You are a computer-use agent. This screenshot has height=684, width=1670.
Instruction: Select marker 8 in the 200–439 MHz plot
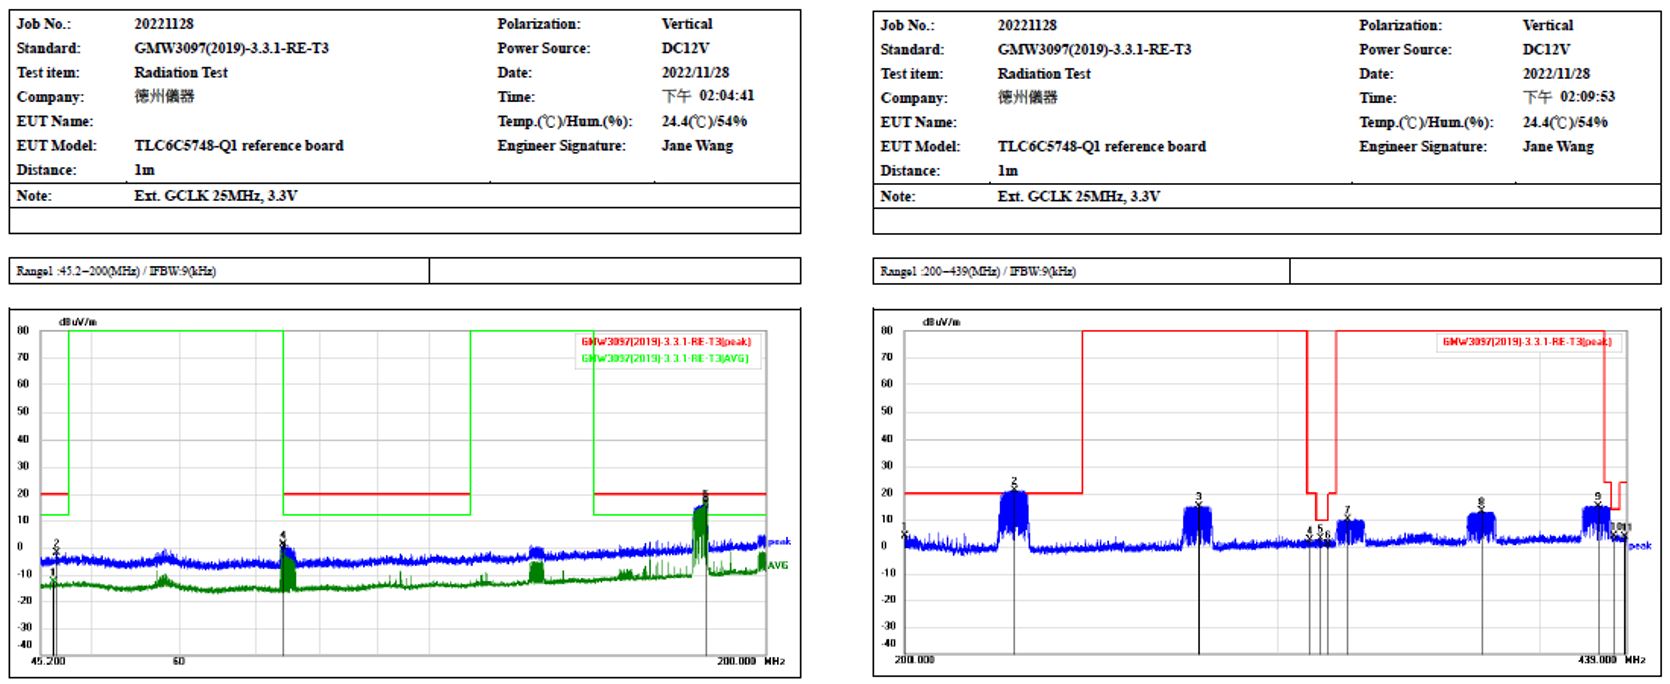tap(1481, 503)
